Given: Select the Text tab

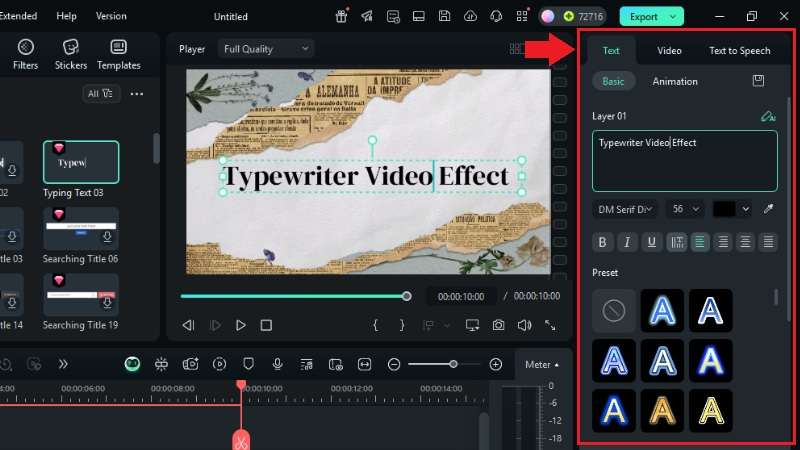Looking at the screenshot, I should click(x=611, y=51).
